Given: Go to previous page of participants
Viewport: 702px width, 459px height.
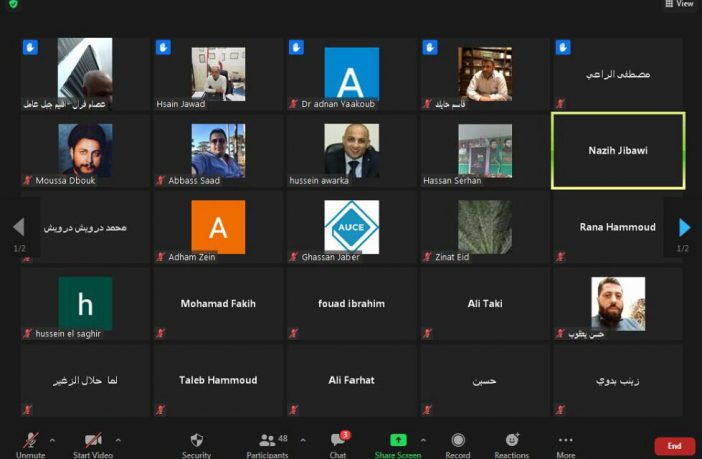Looking at the screenshot, I should [x=18, y=228].
